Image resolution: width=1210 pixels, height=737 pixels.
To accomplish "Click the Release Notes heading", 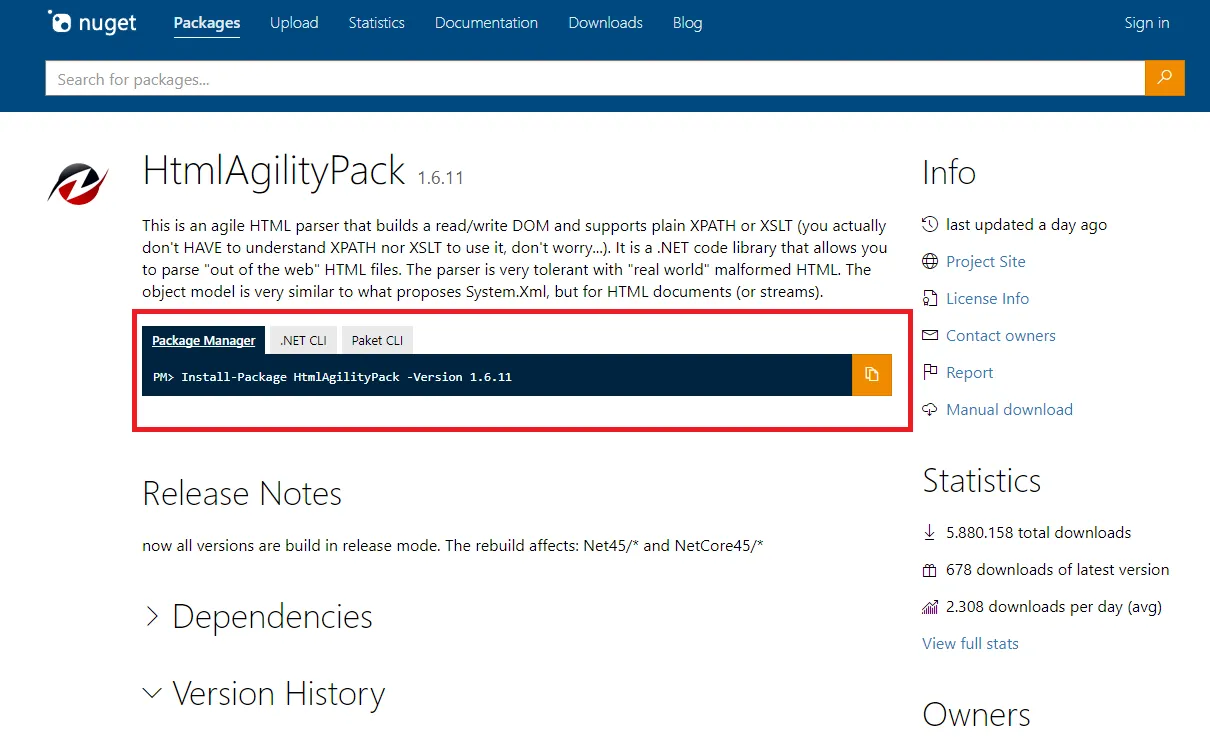I will 242,493.
